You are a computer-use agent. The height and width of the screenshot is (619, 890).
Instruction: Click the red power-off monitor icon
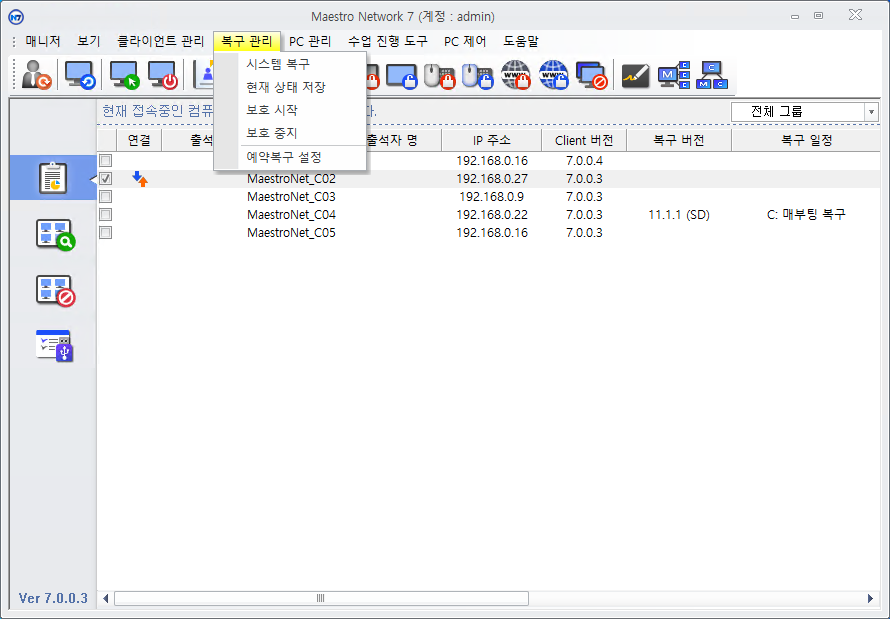(x=163, y=75)
